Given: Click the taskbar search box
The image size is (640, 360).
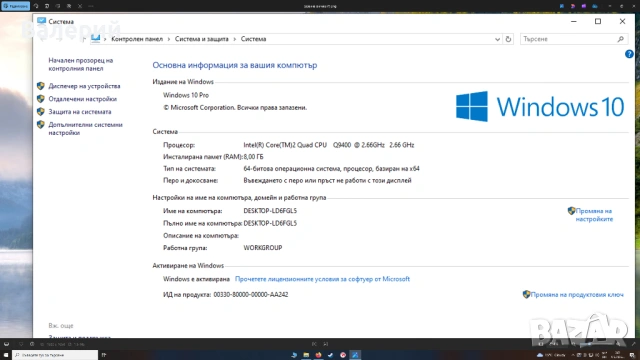Looking at the screenshot, I should [x=55, y=355].
